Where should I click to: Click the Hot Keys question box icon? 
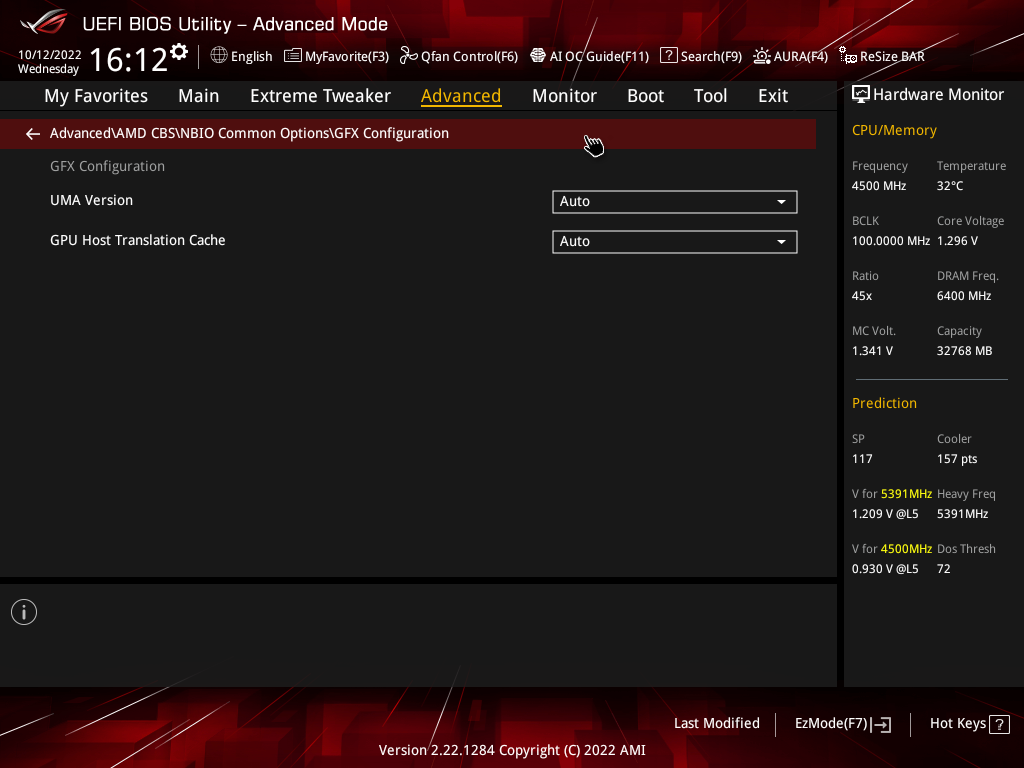point(999,724)
